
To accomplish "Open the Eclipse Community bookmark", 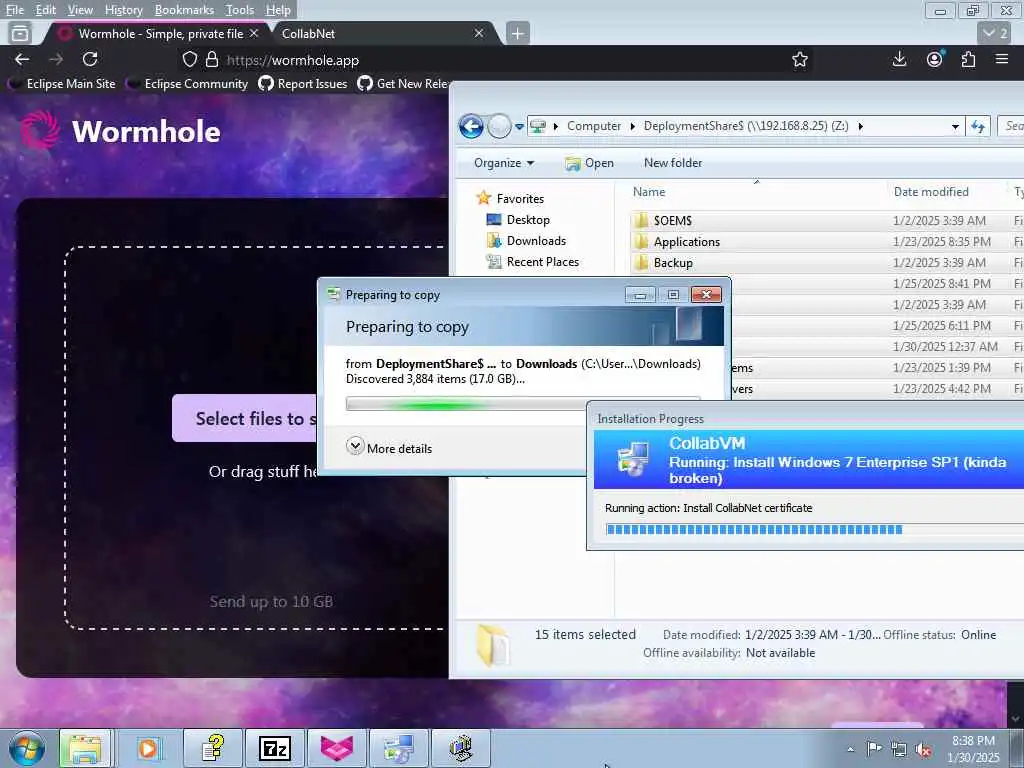I will click(187, 84).
